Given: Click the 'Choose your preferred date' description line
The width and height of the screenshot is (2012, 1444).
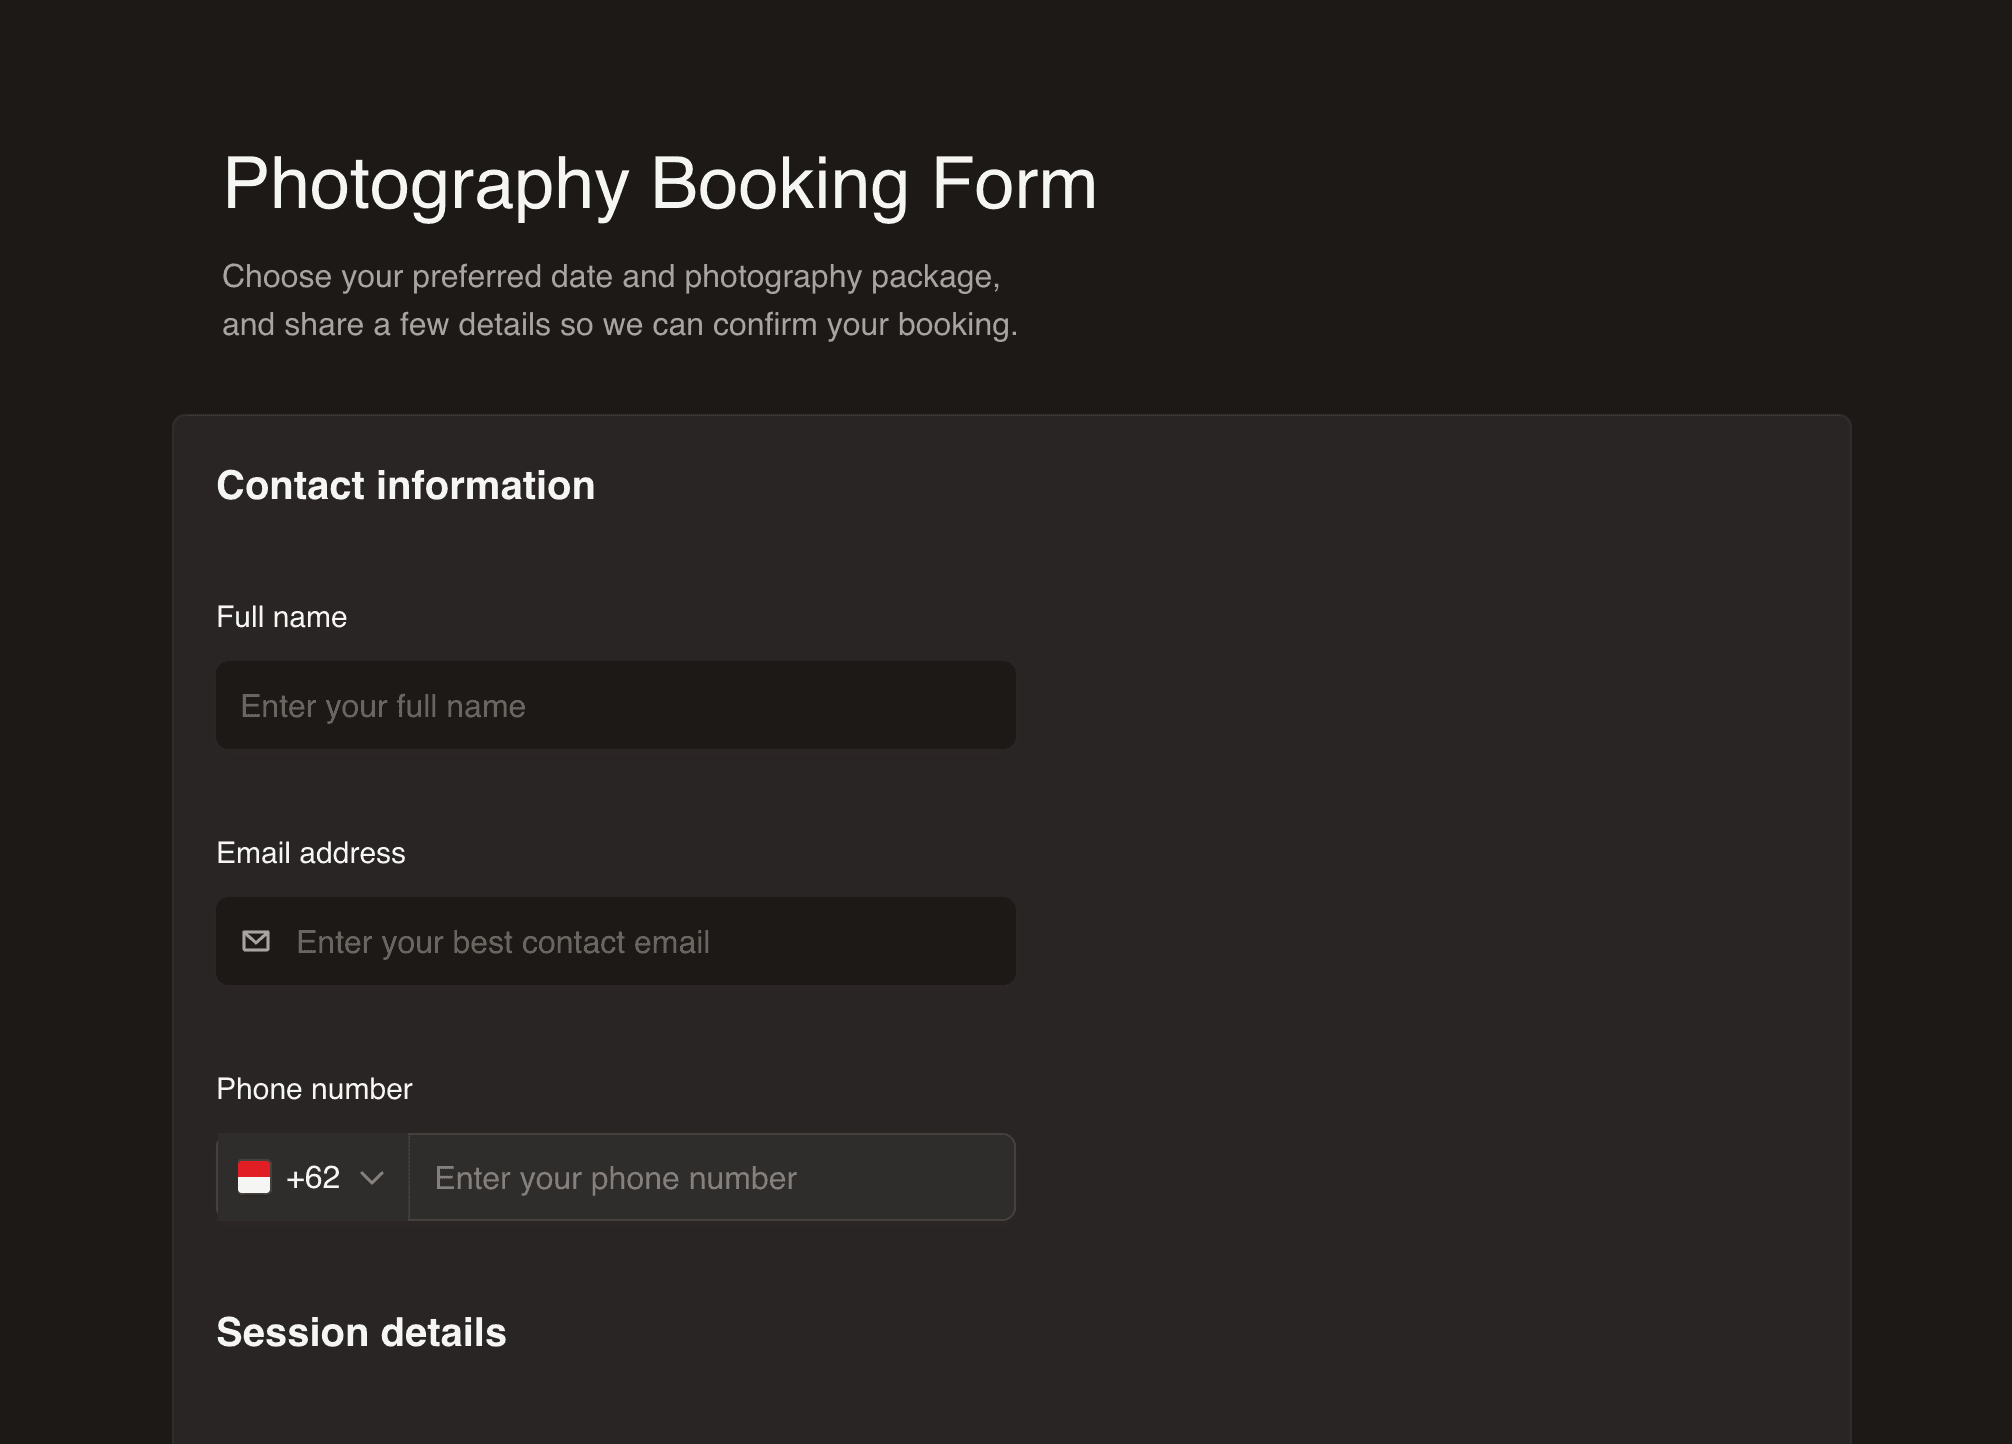Looking at the screenshot, I should tap(611, 276).
